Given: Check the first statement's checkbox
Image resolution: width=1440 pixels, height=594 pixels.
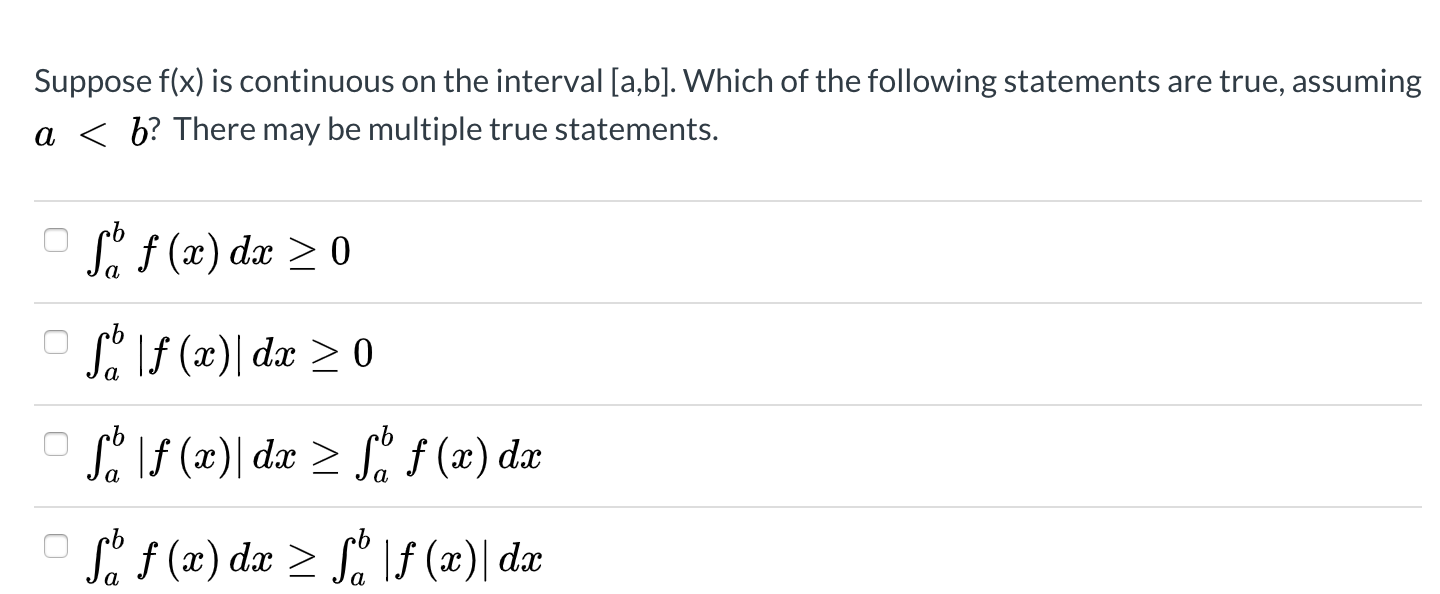Looking at the screenshot, I should coord(55,240).
